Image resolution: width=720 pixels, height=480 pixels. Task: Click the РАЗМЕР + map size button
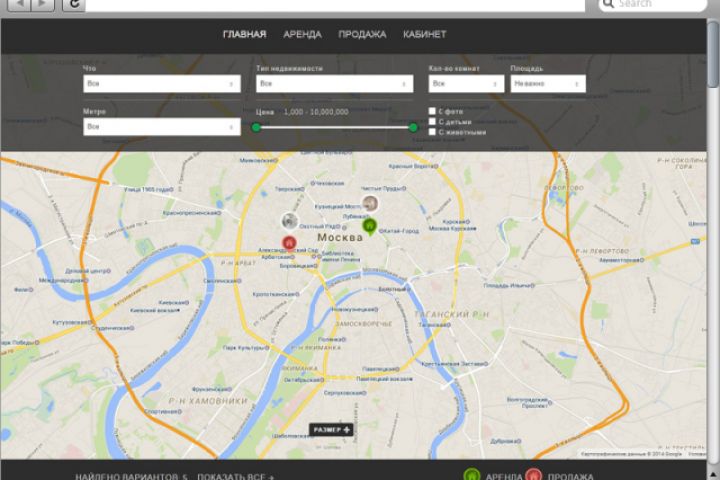click(x=331, y=430)
